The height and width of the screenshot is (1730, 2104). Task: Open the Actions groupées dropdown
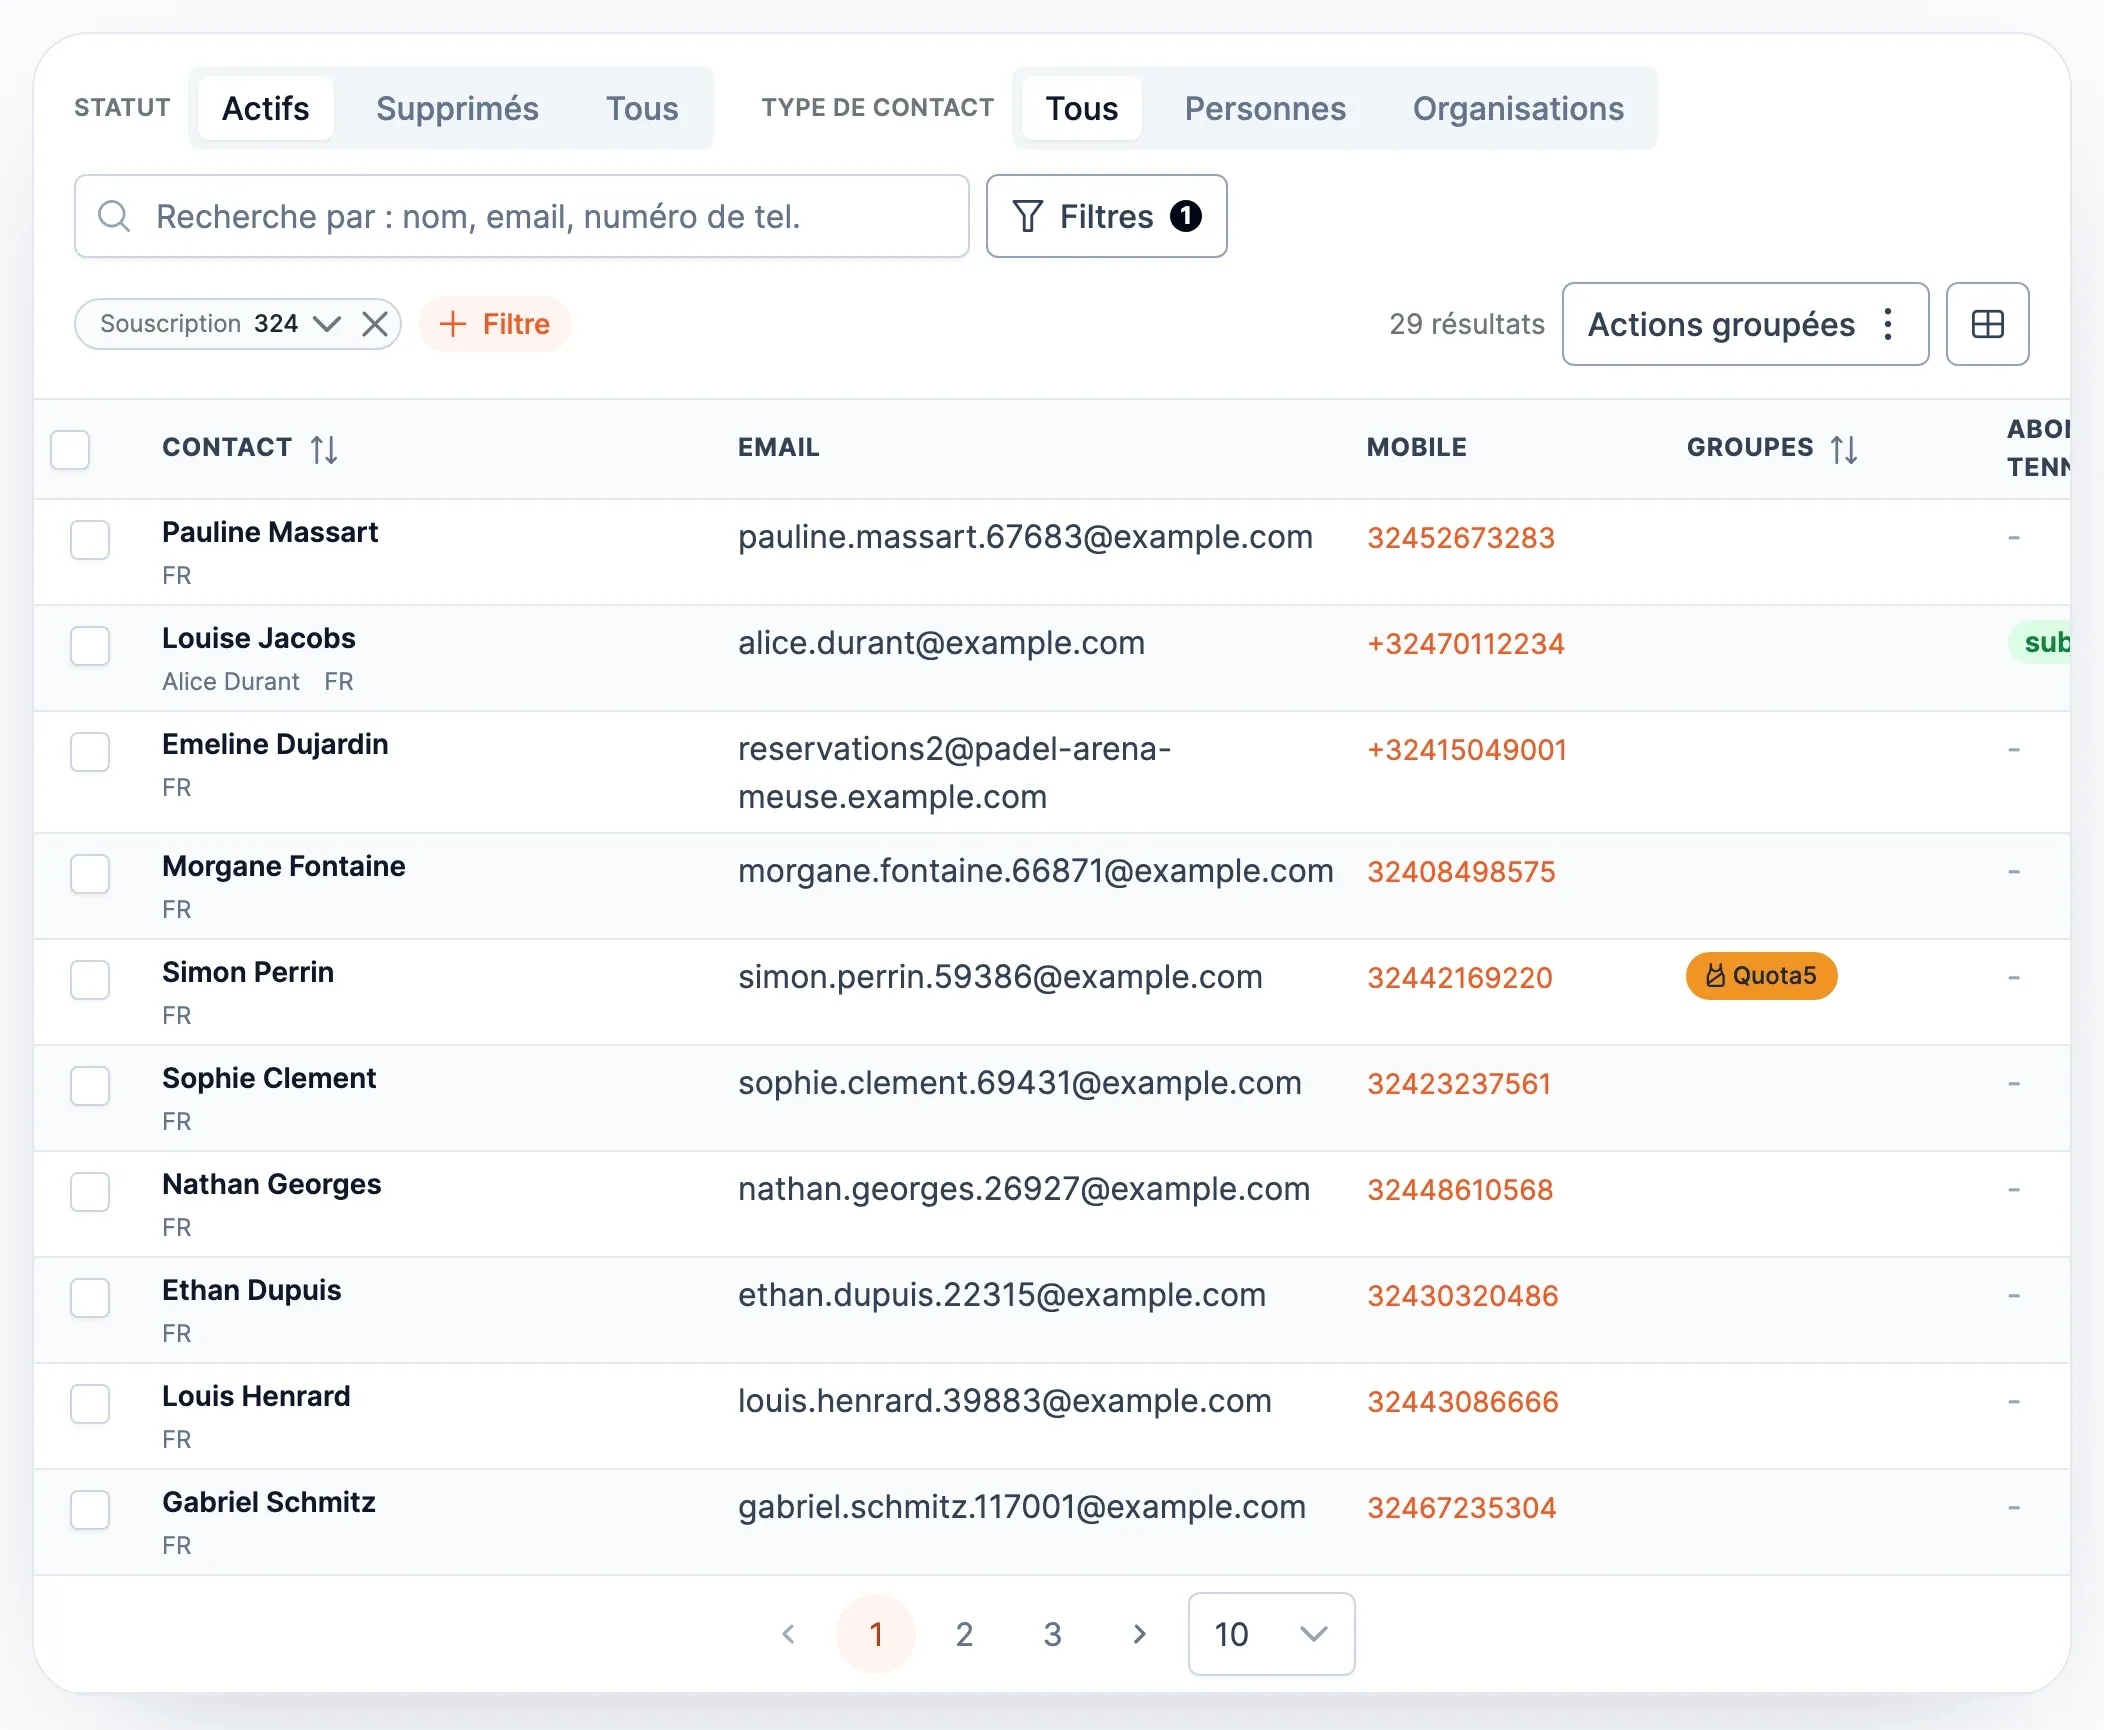click(x=1745, y=324)
